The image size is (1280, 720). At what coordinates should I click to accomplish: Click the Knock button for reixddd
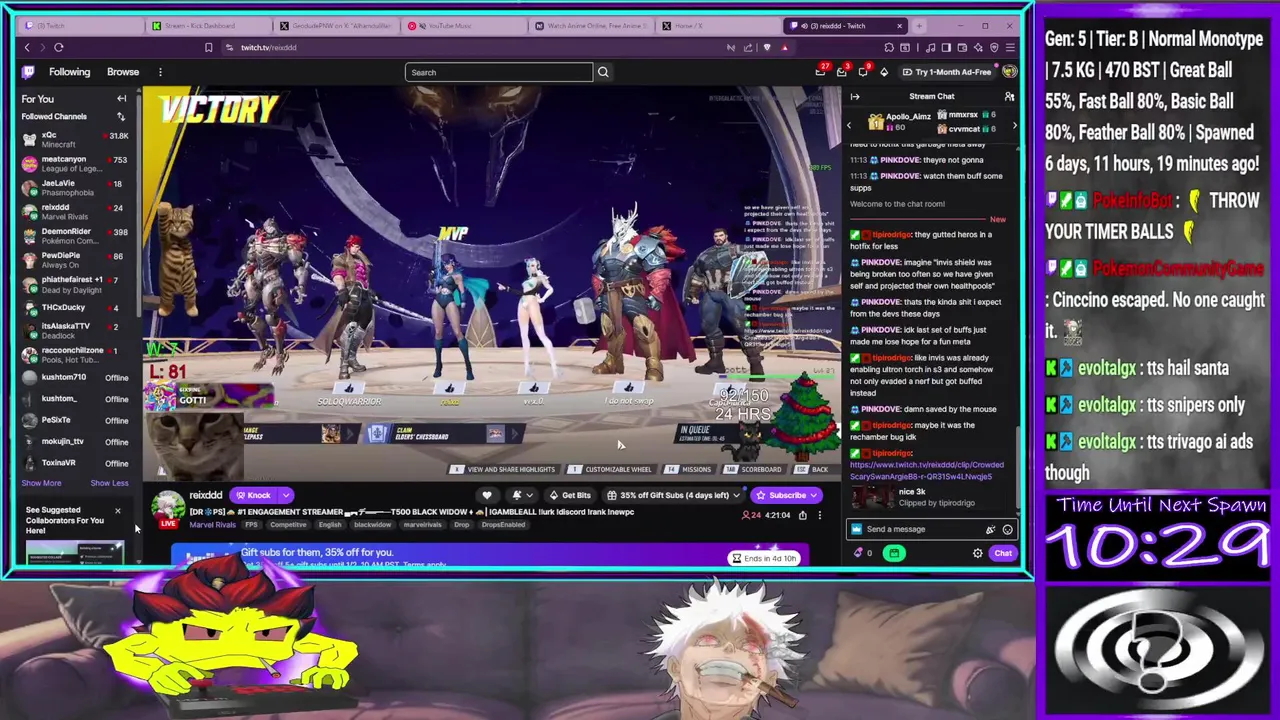[253, 495]
